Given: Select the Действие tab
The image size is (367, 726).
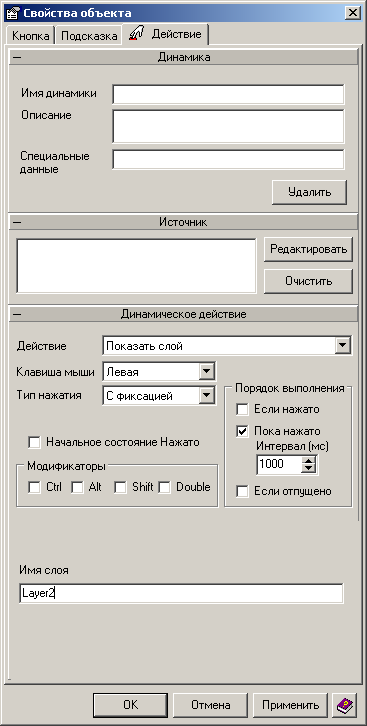Looking at the screenshot, I should pos(166,34).
